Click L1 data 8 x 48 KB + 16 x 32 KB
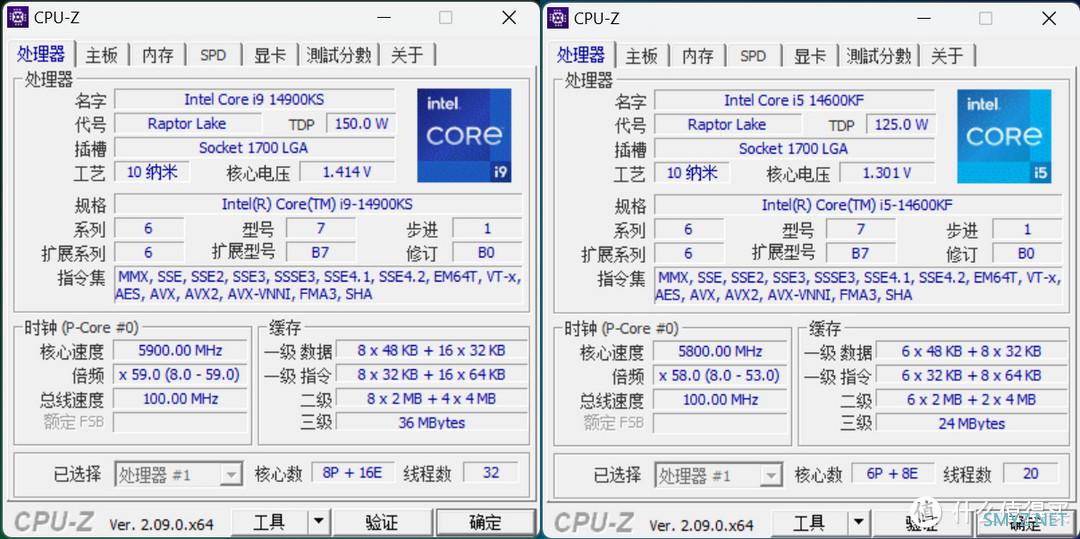Screen dimensions: 1080x539 (x=431, y=350)
